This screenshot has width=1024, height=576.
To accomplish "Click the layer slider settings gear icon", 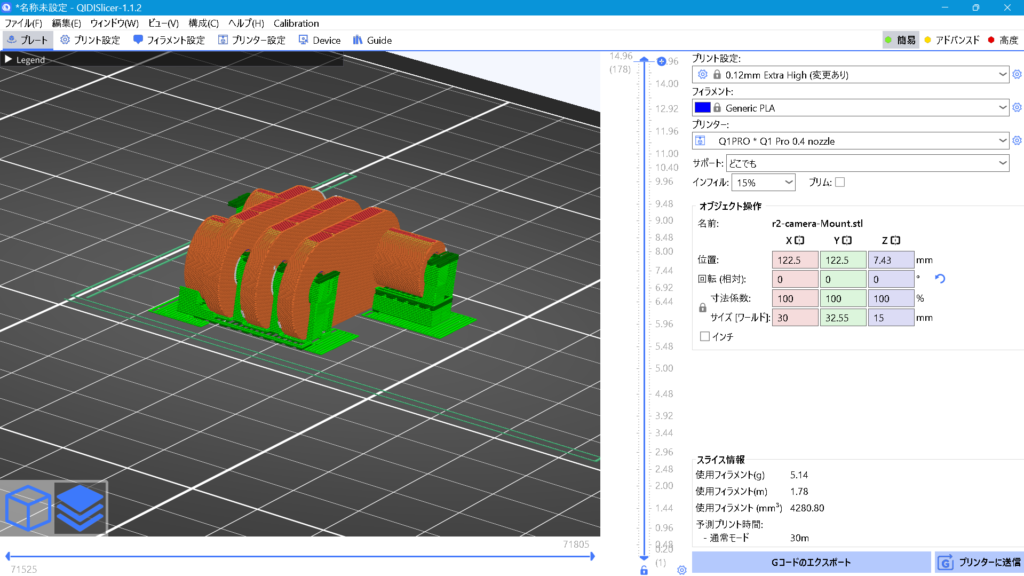I will pyautogui.click(x=681, y=569).
